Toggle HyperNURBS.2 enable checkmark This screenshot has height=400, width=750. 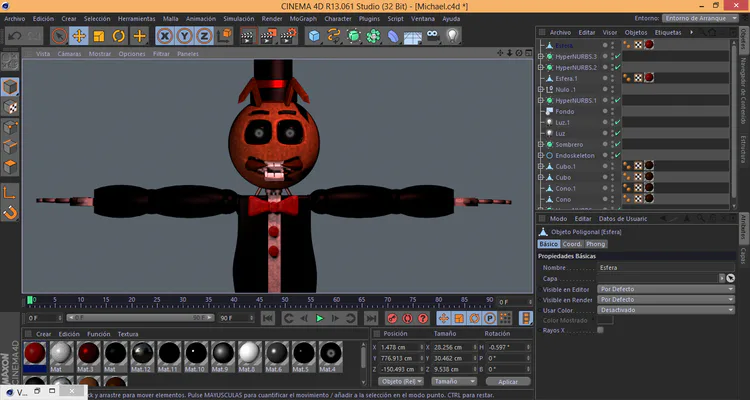618,67
